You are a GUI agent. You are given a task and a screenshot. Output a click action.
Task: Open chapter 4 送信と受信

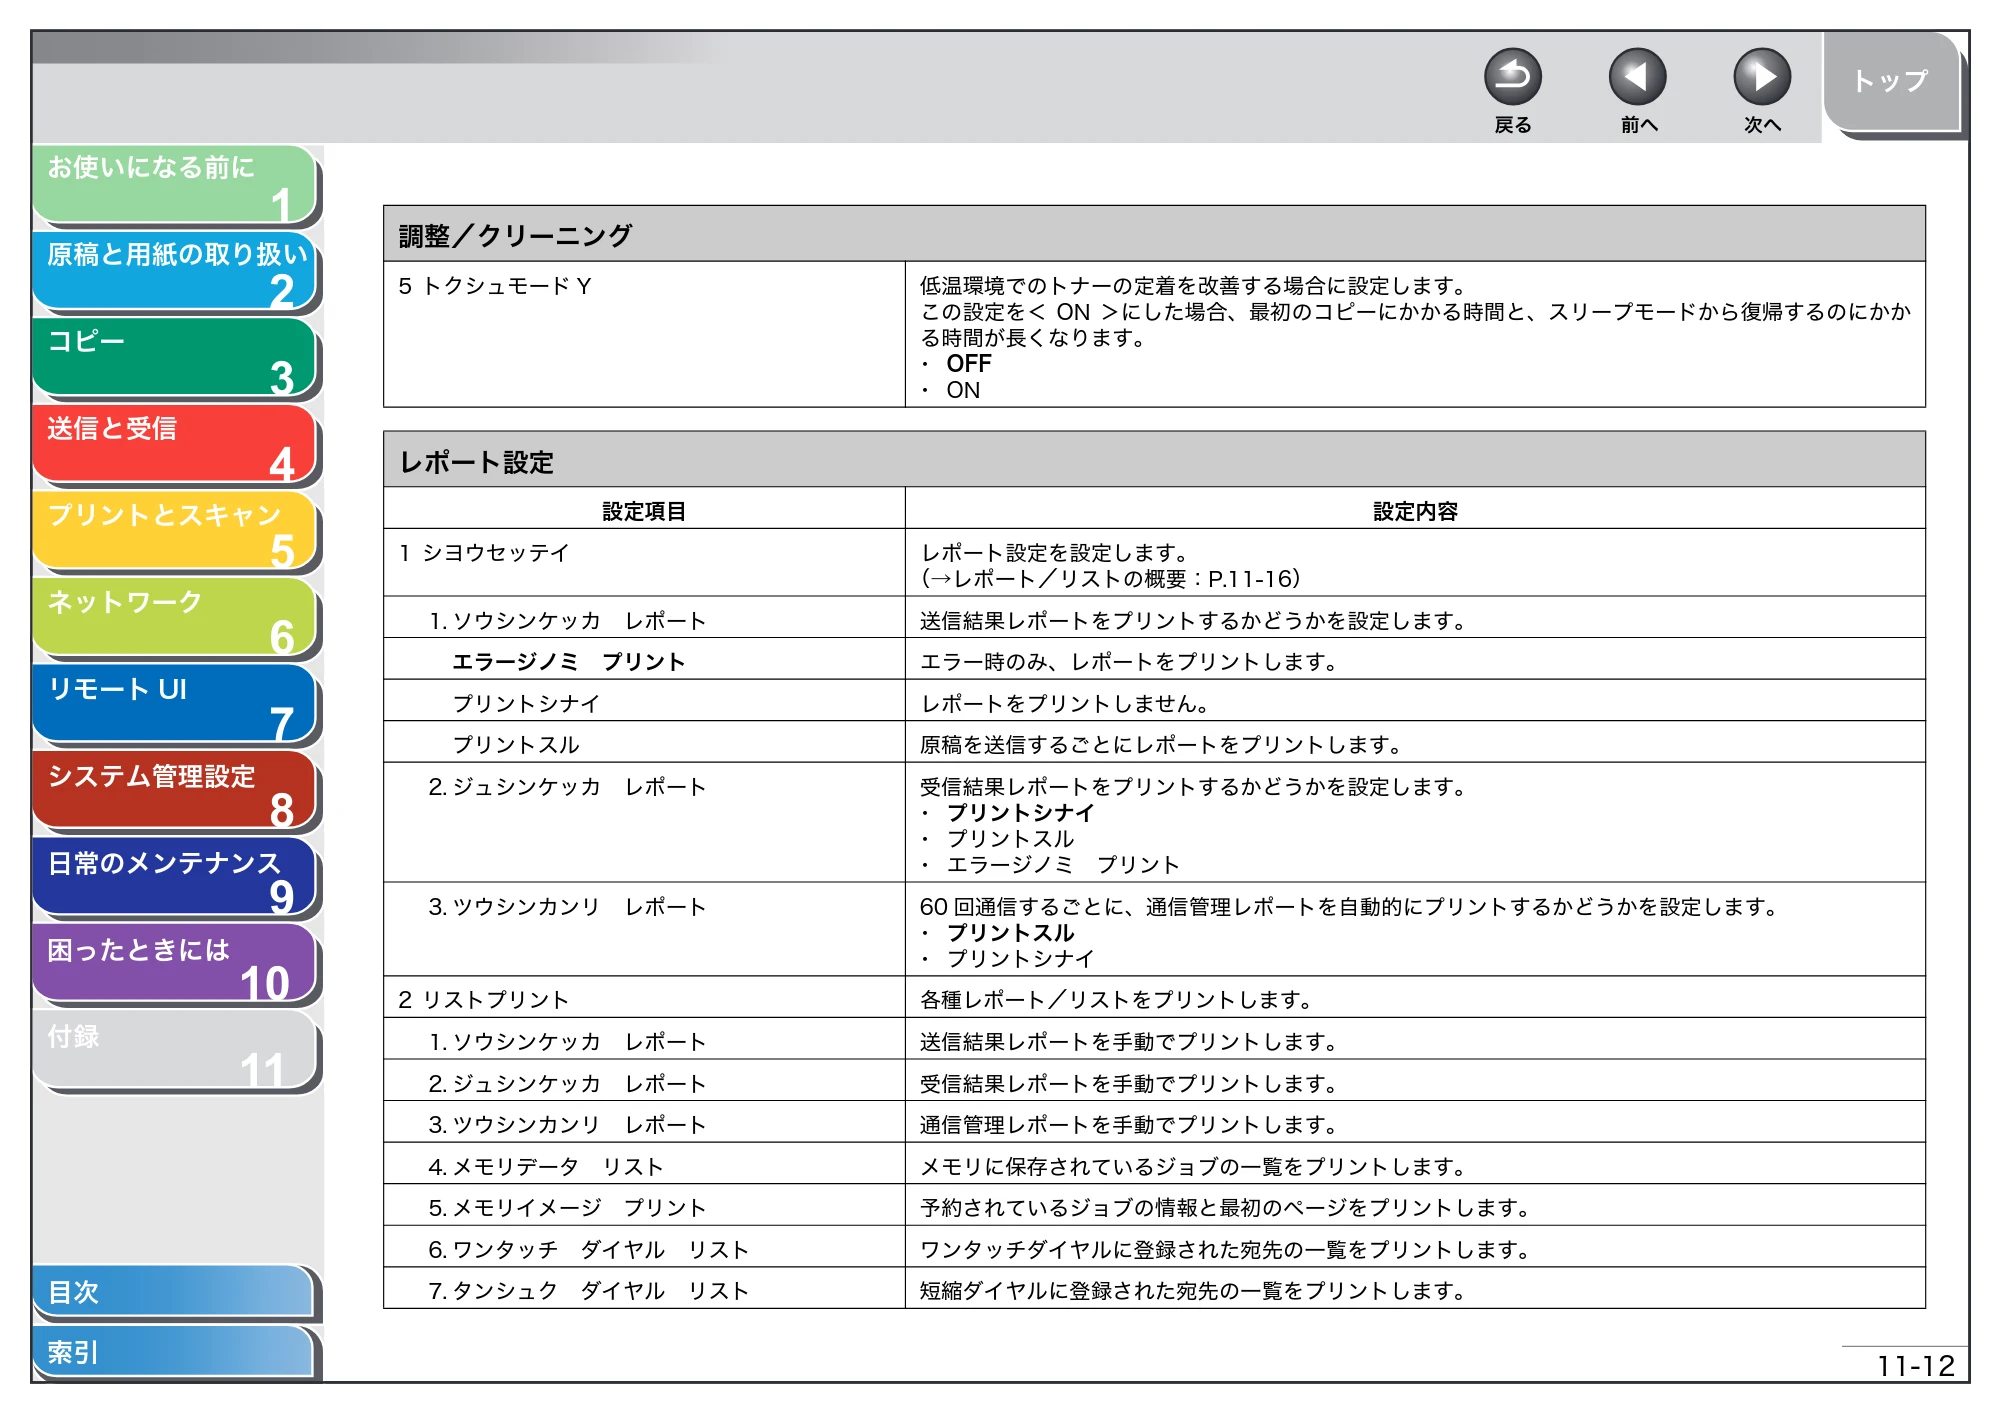[x=175, y=444]
